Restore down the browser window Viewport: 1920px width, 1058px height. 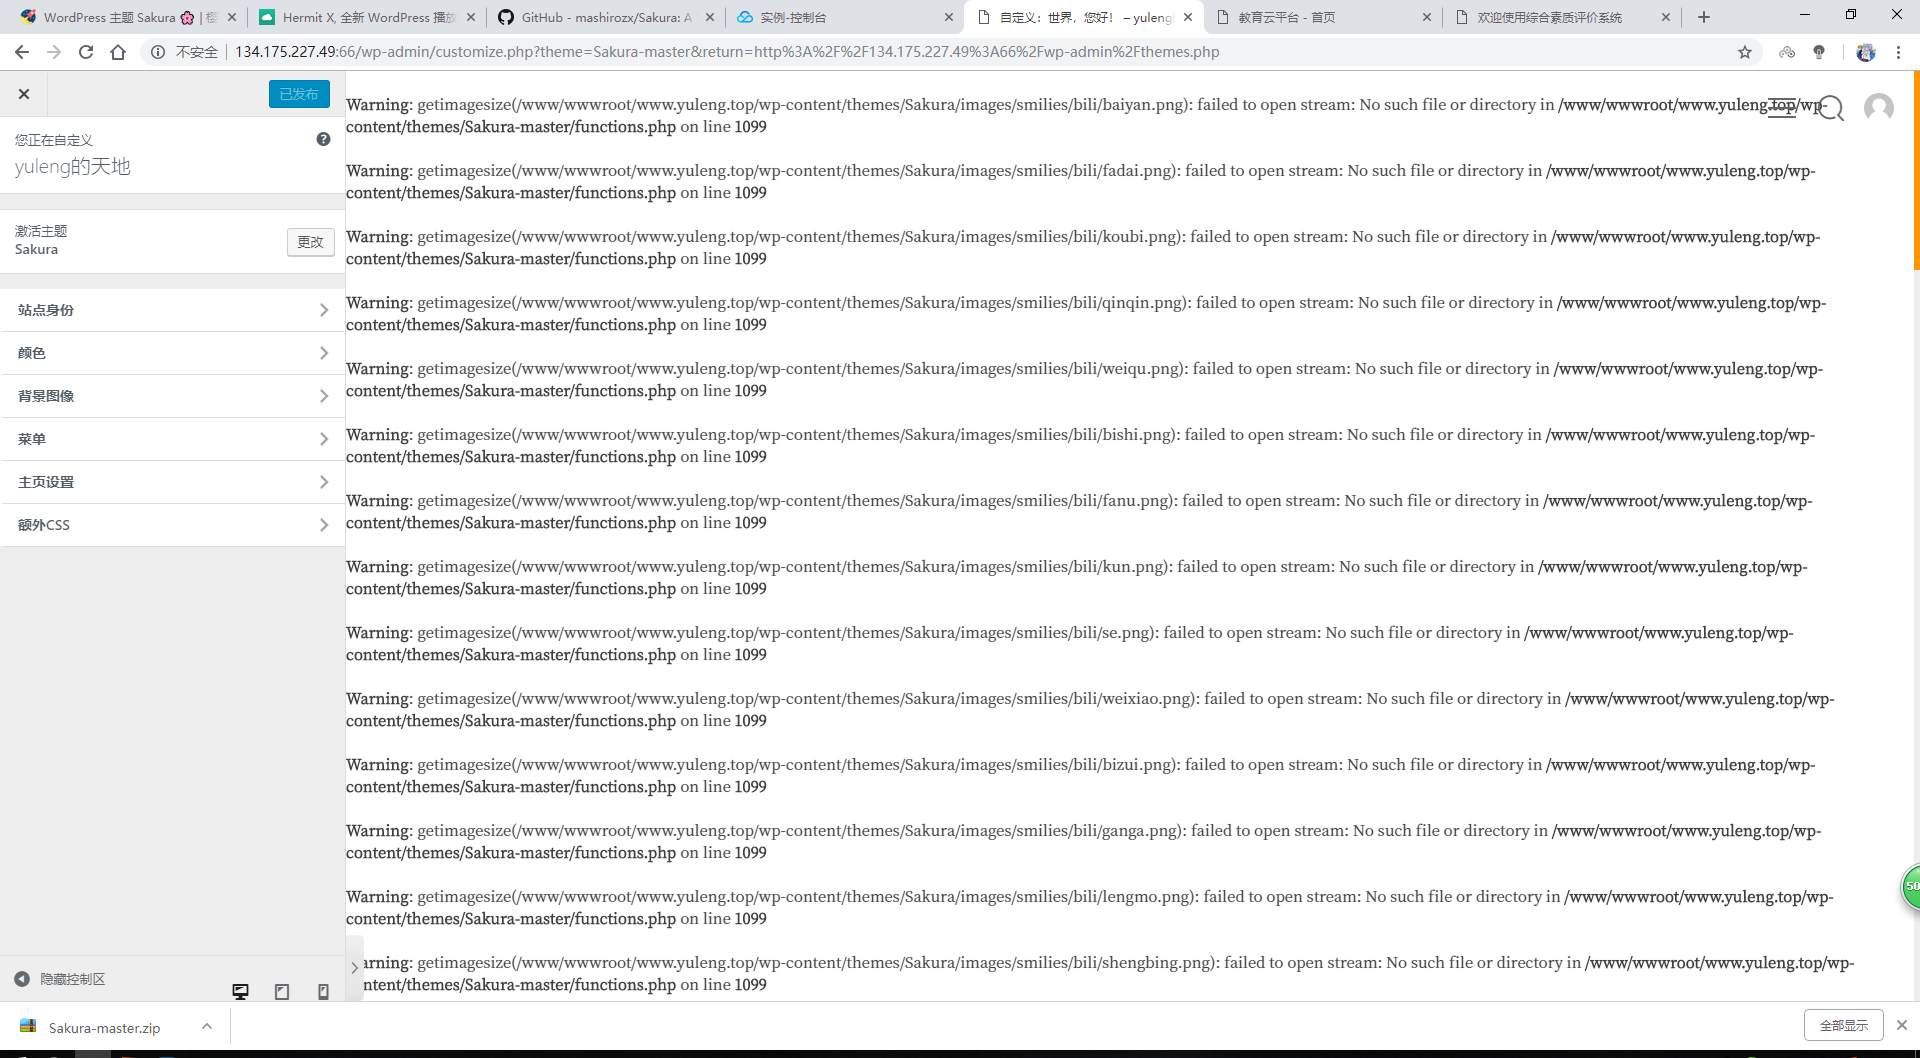1851,15
